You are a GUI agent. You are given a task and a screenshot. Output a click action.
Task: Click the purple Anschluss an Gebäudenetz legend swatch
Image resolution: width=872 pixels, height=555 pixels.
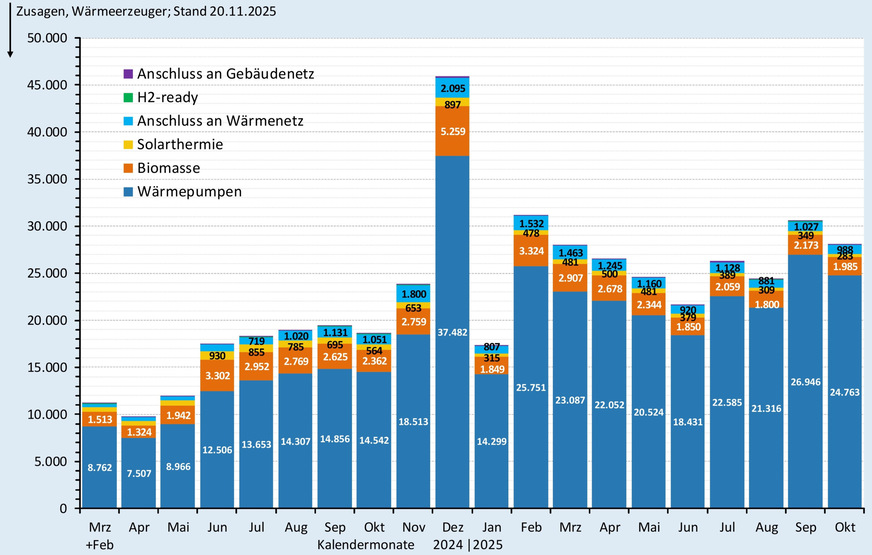127,74
